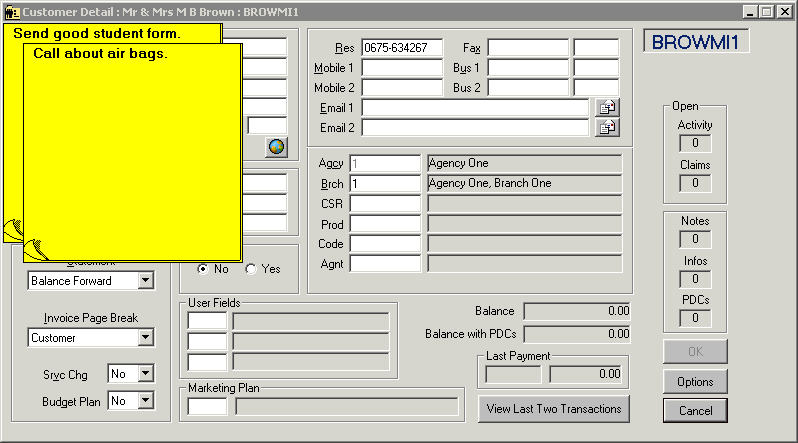The height and width of the screenshot is (443, 798).
Task: Click the Email 2 send icon
Action: [607, 127]
